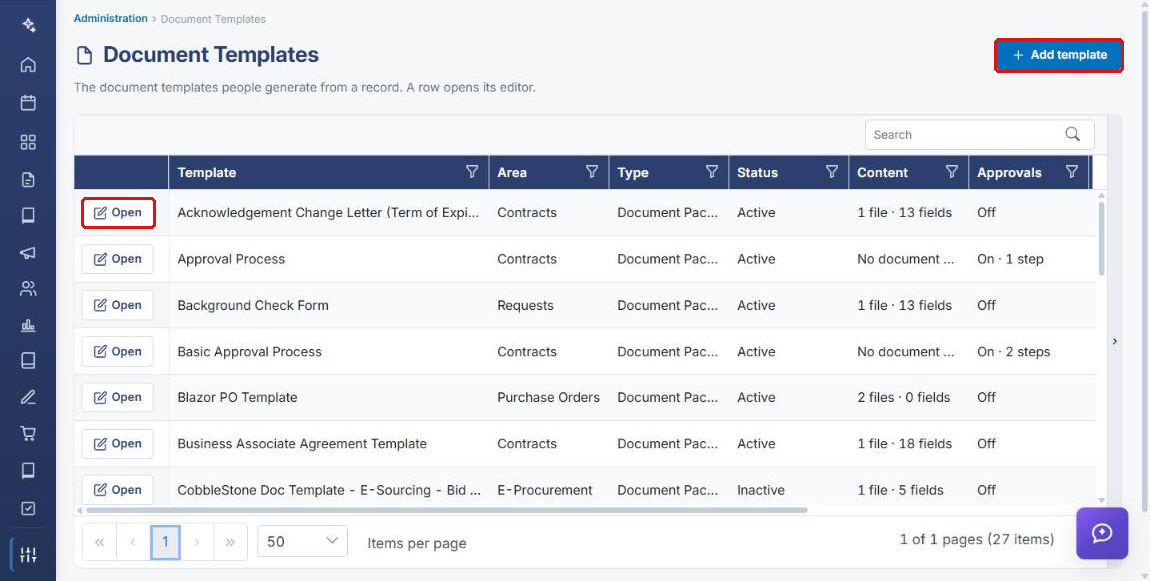Follow the Administration breadcrumb link
The height and width of the screenshot is (581, 1150).
tap(110, 18)
